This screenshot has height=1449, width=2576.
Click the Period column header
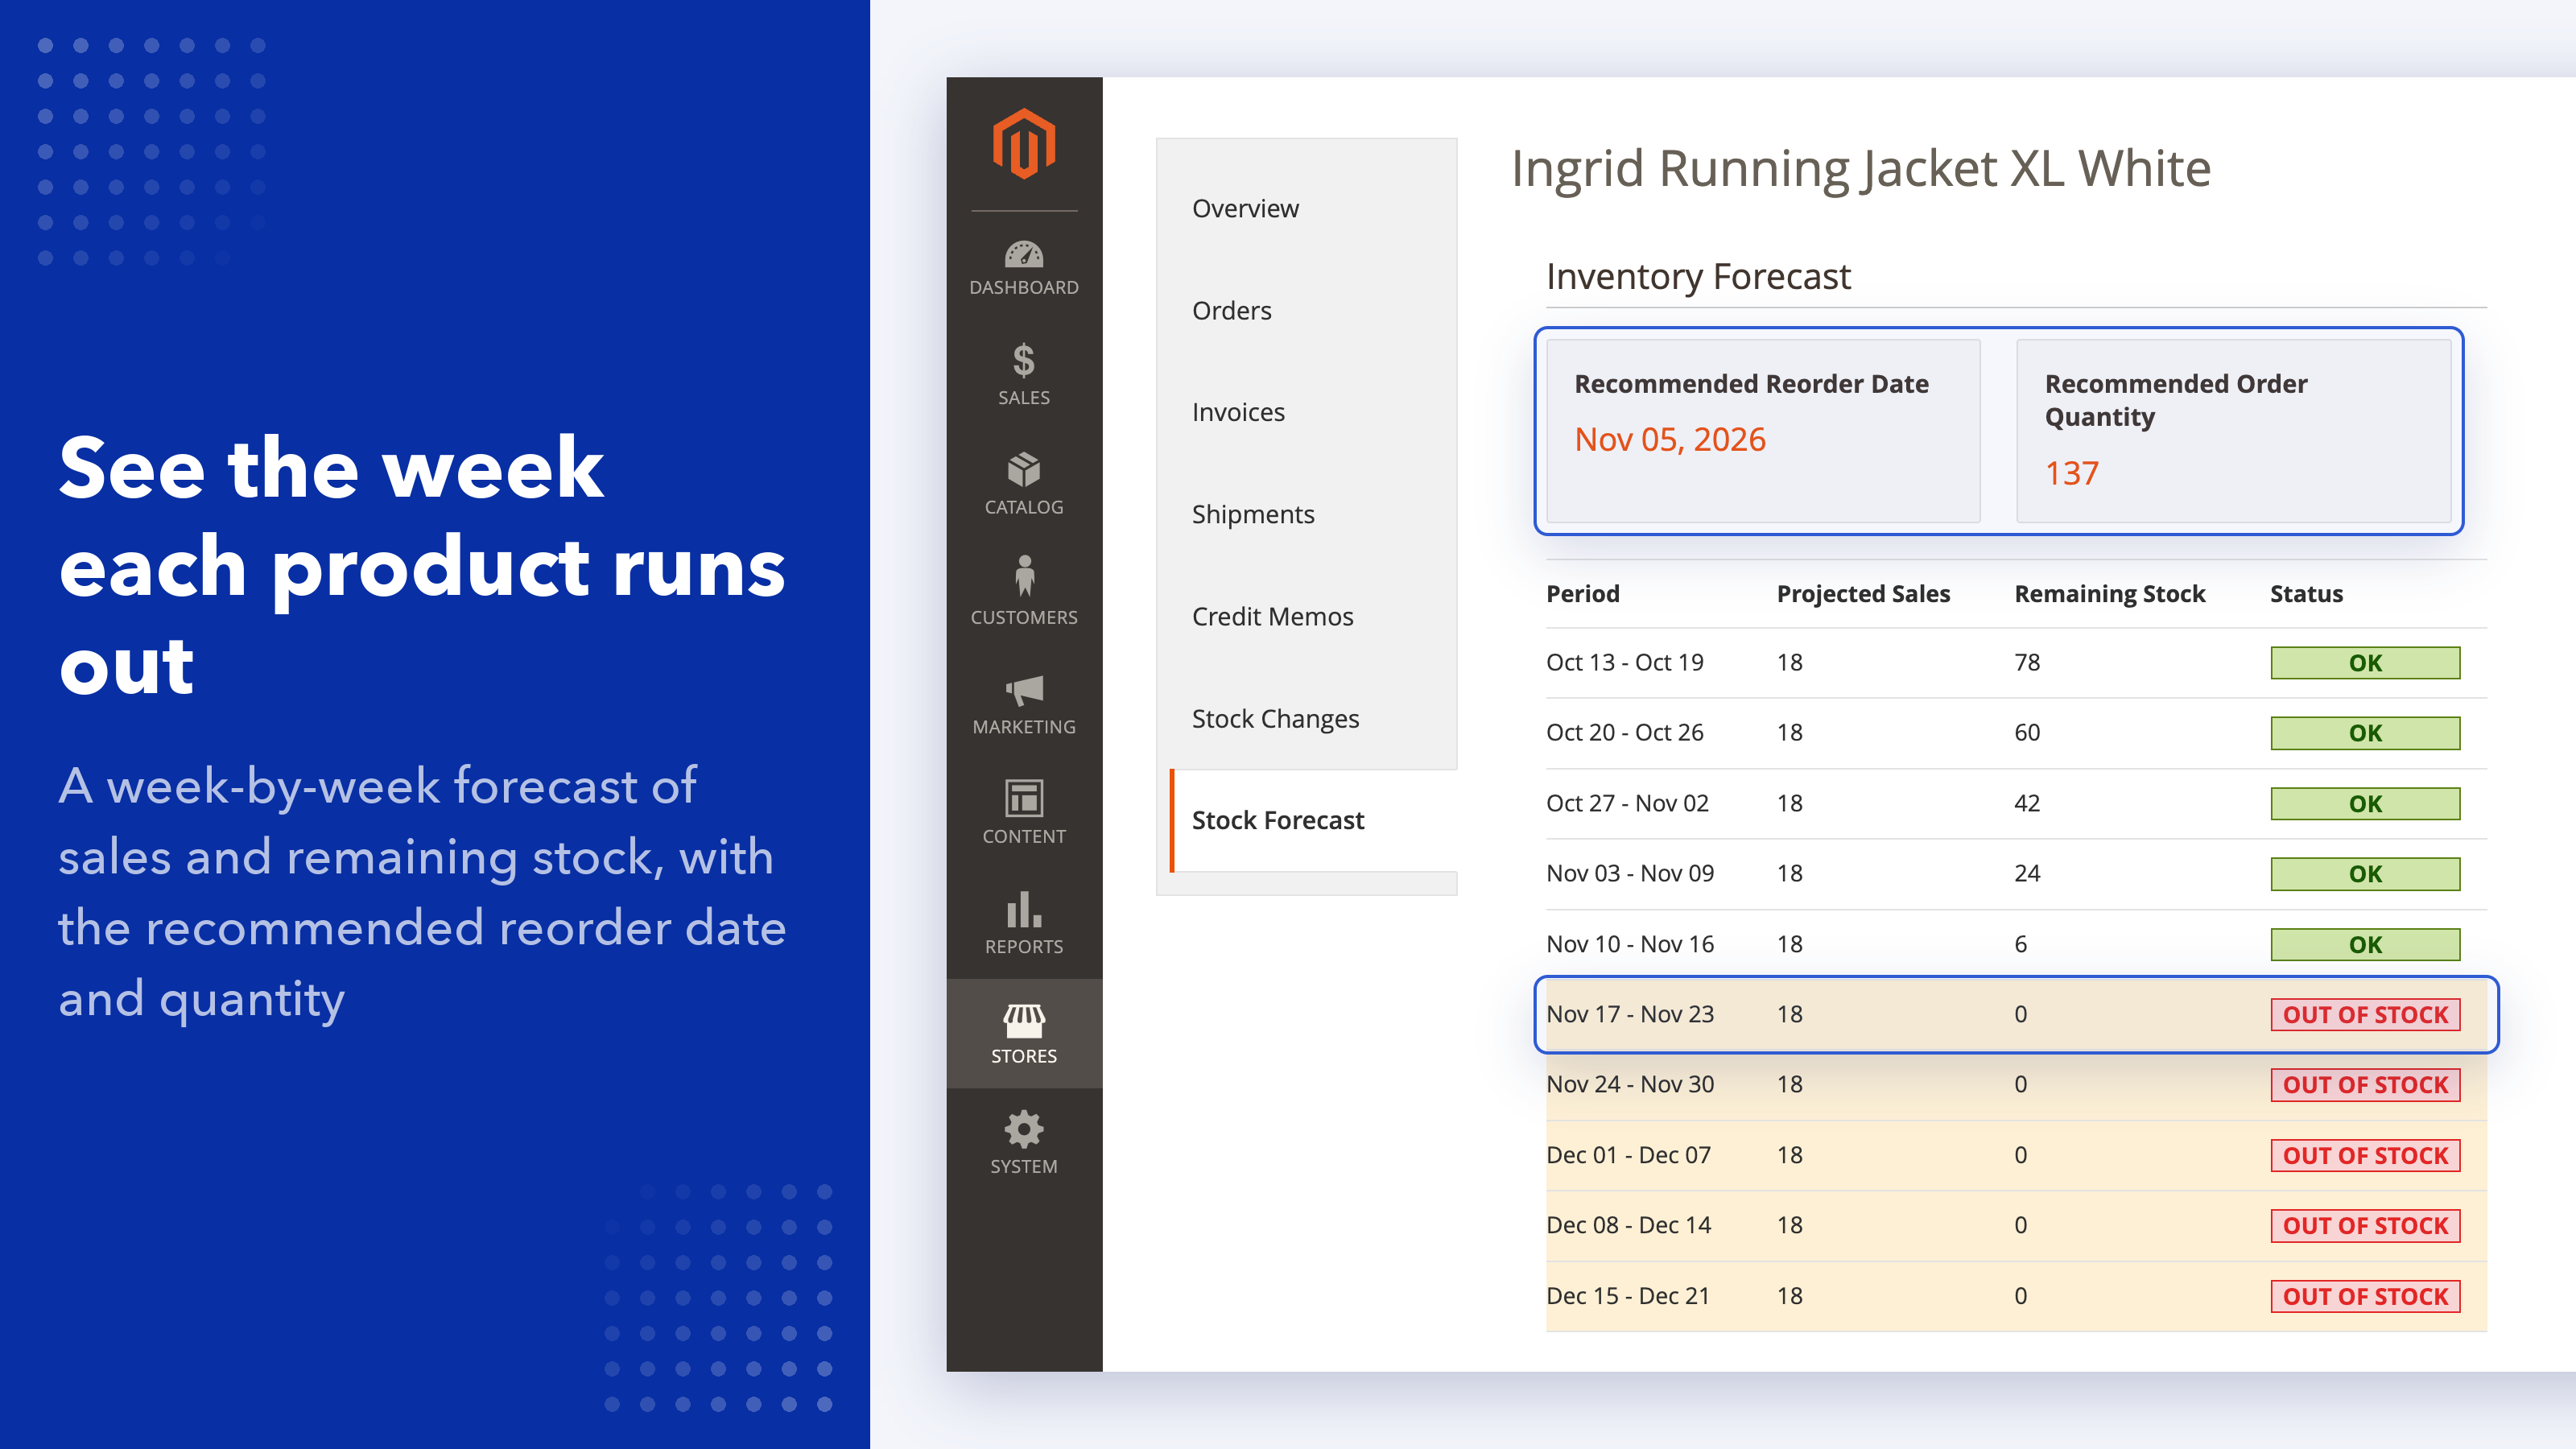[1582, 593]
